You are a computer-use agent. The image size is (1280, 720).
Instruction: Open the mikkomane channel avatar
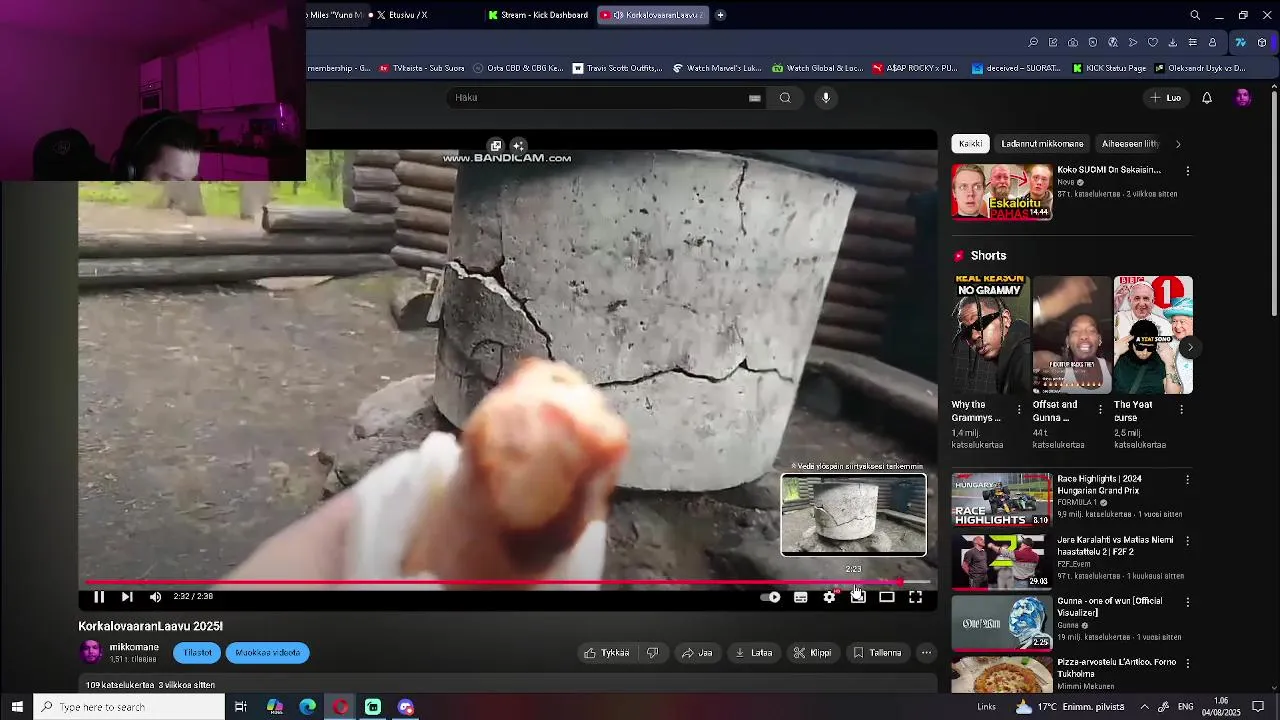tap(91, 653)
